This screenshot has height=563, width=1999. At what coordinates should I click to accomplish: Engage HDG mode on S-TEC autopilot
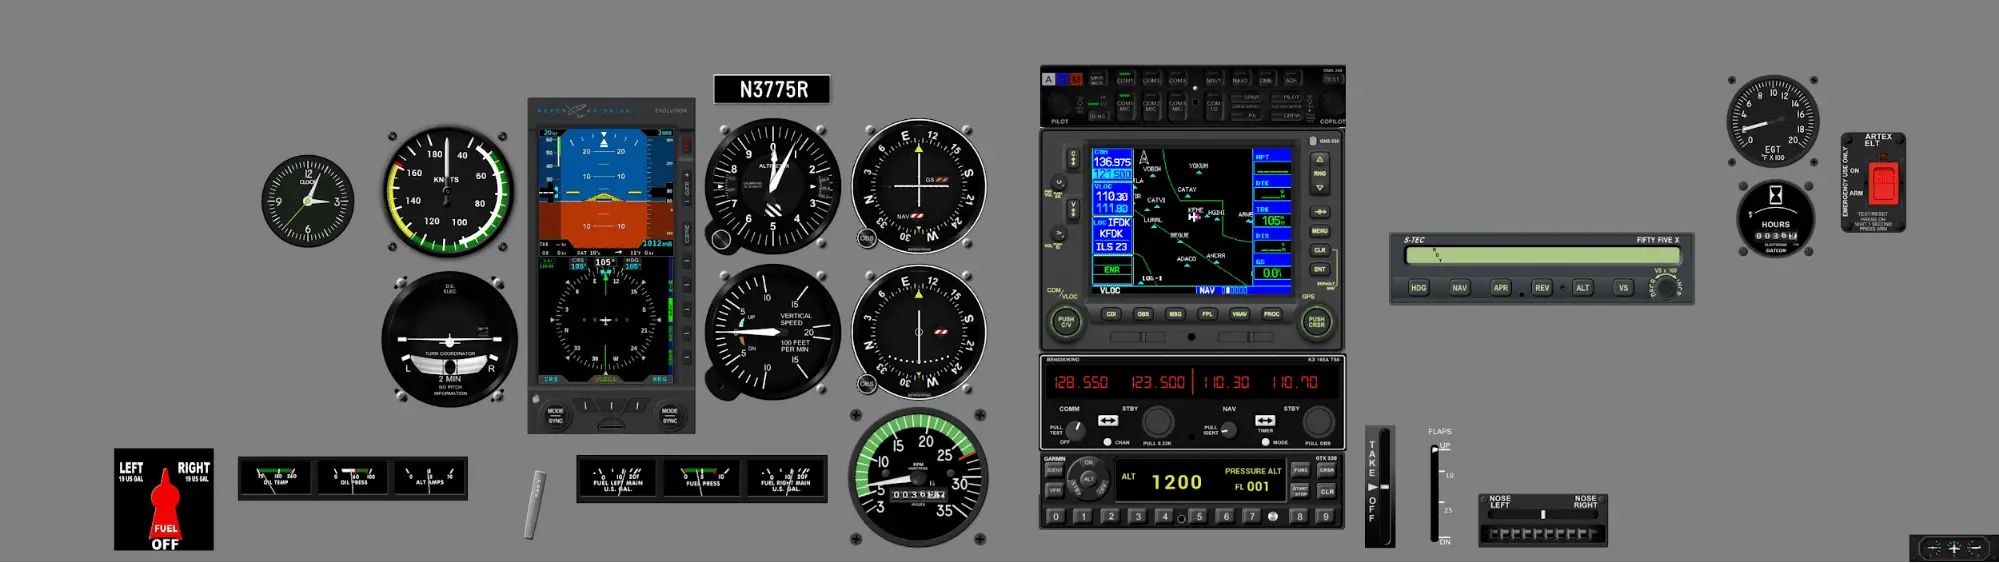click(x=1418, y=288)
